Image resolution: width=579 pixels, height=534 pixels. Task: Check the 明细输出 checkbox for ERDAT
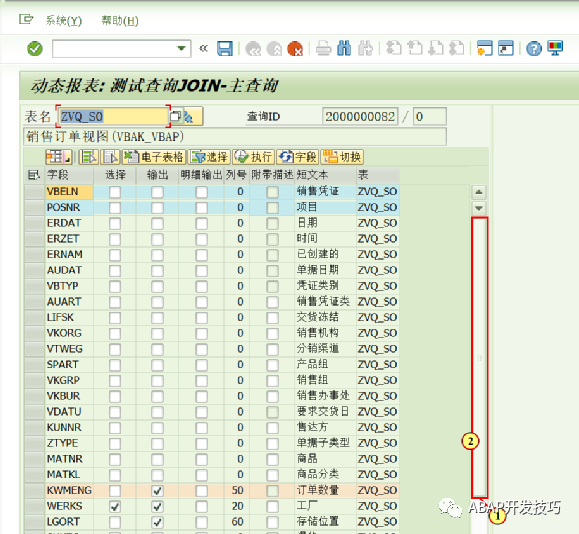coord(202,223)
